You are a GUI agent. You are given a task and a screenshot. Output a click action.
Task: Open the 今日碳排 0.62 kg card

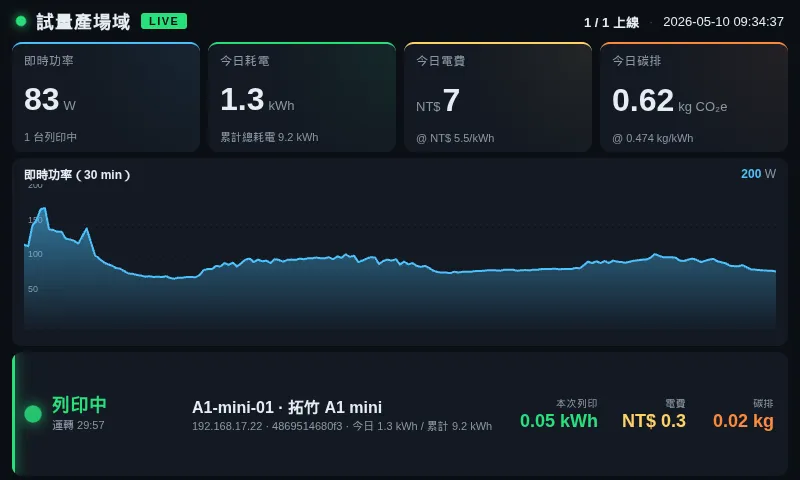694,97
